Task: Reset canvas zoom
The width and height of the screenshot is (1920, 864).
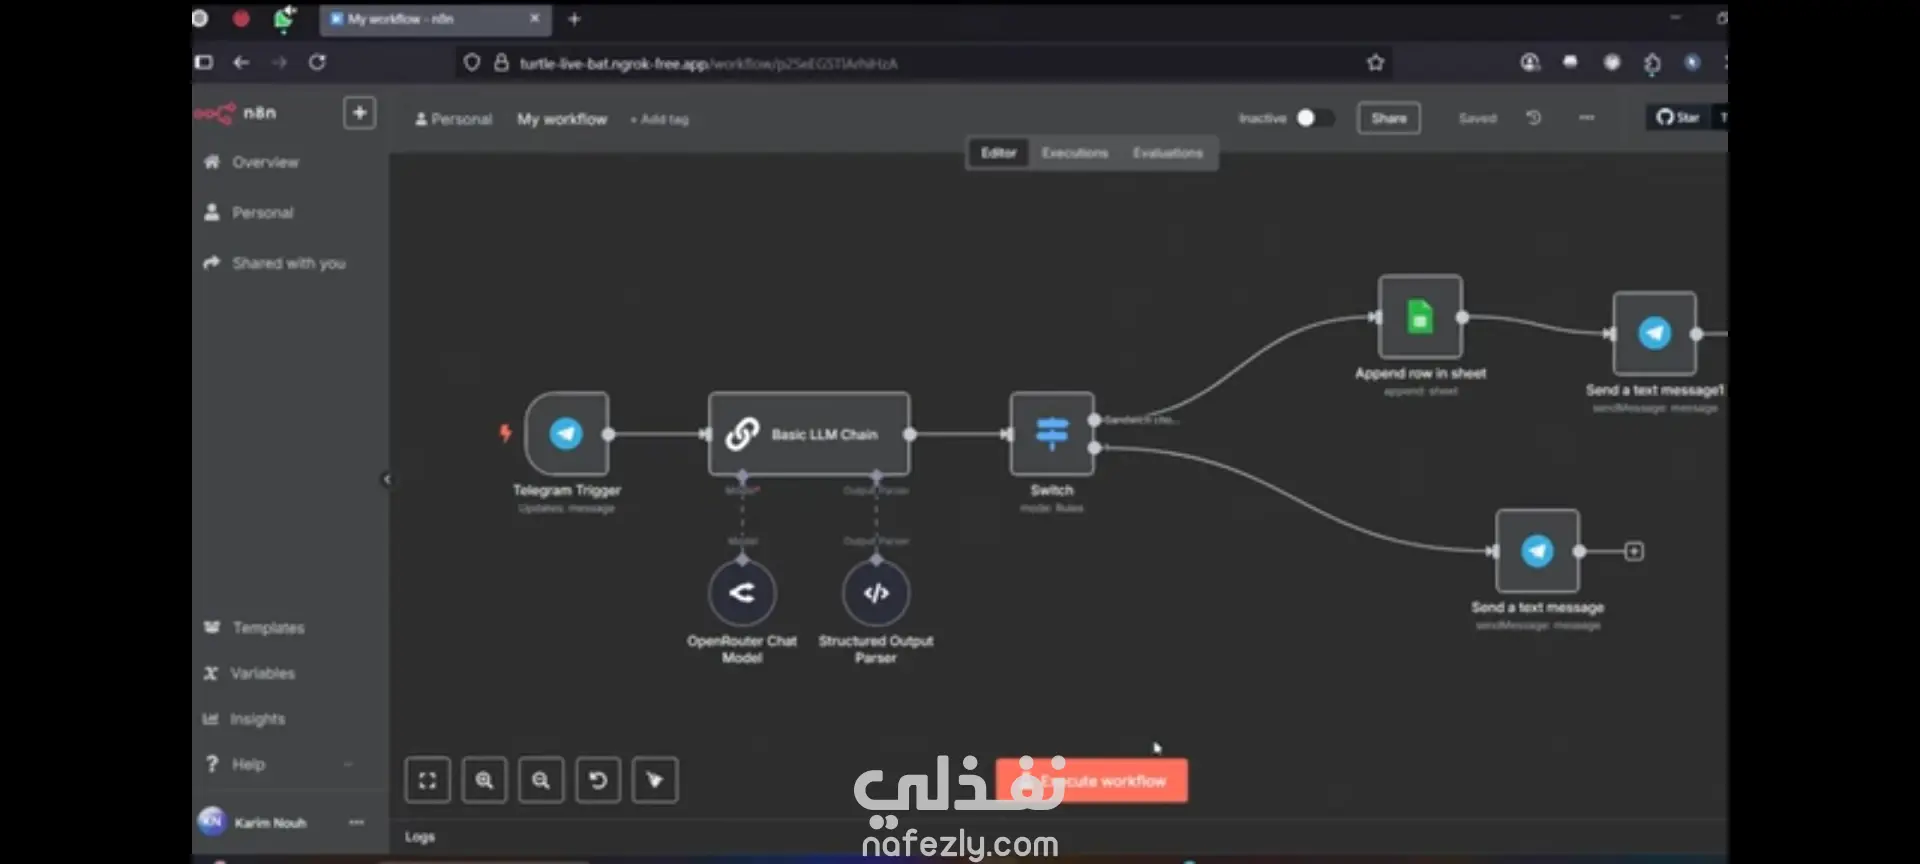Action: (598, 780)
